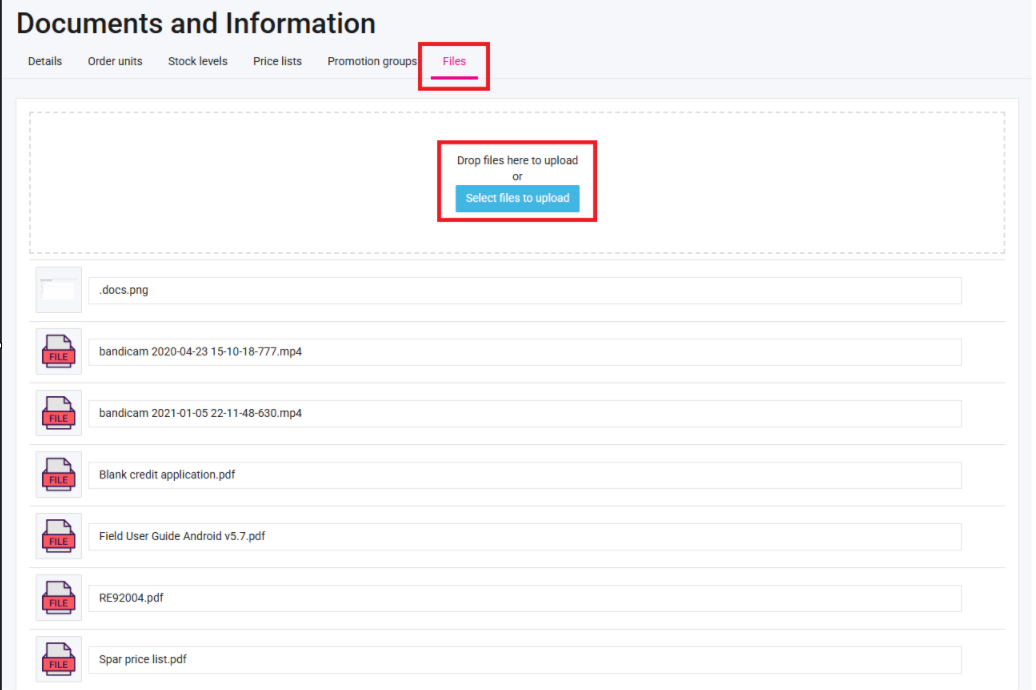Screen dimensions: 1036x690
Task: Click the bandicam 2021-01-05 22-11-48-630.mp4 name field
Action: coord(524,413)
